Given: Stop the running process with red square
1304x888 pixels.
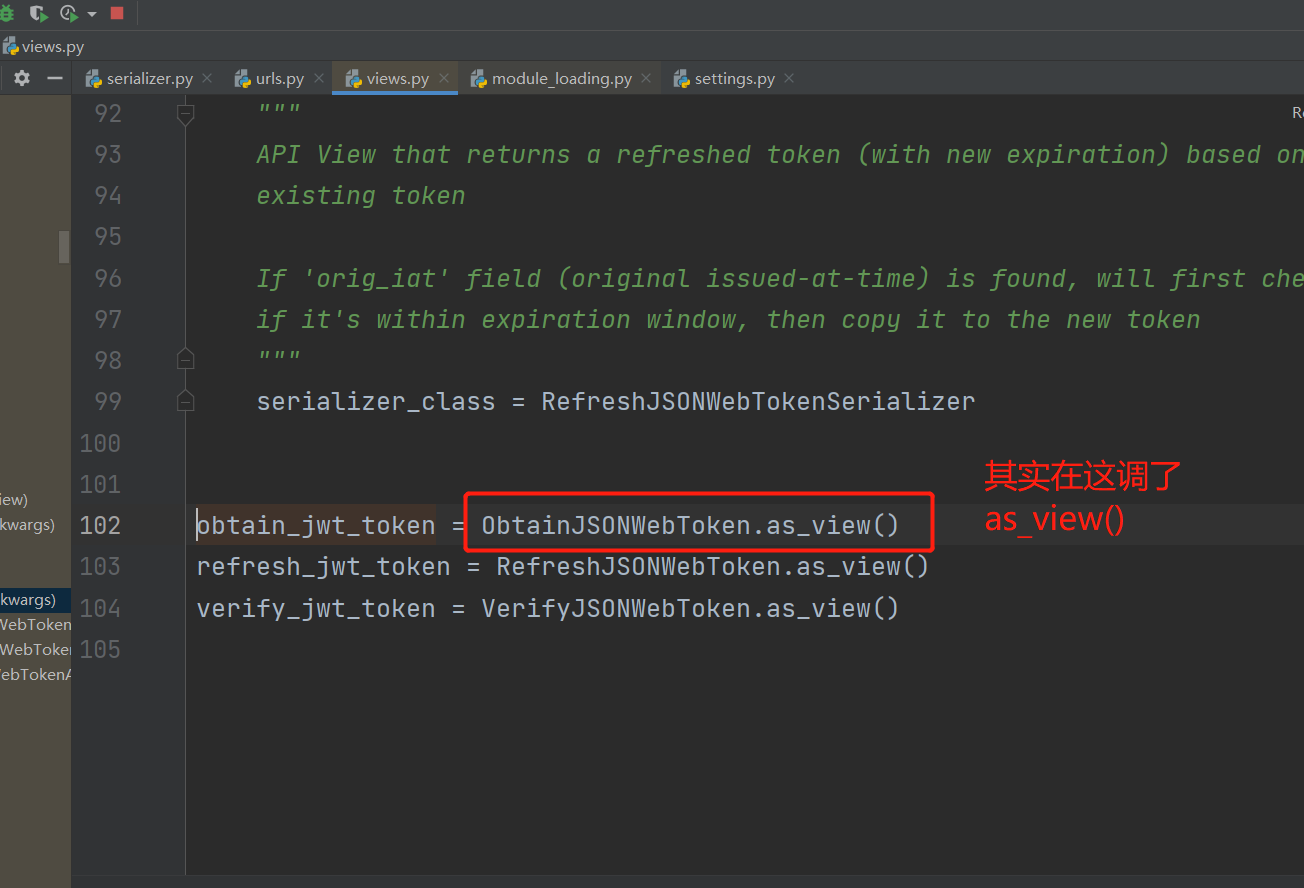Looking at the screenshot, I should point(117,13).
